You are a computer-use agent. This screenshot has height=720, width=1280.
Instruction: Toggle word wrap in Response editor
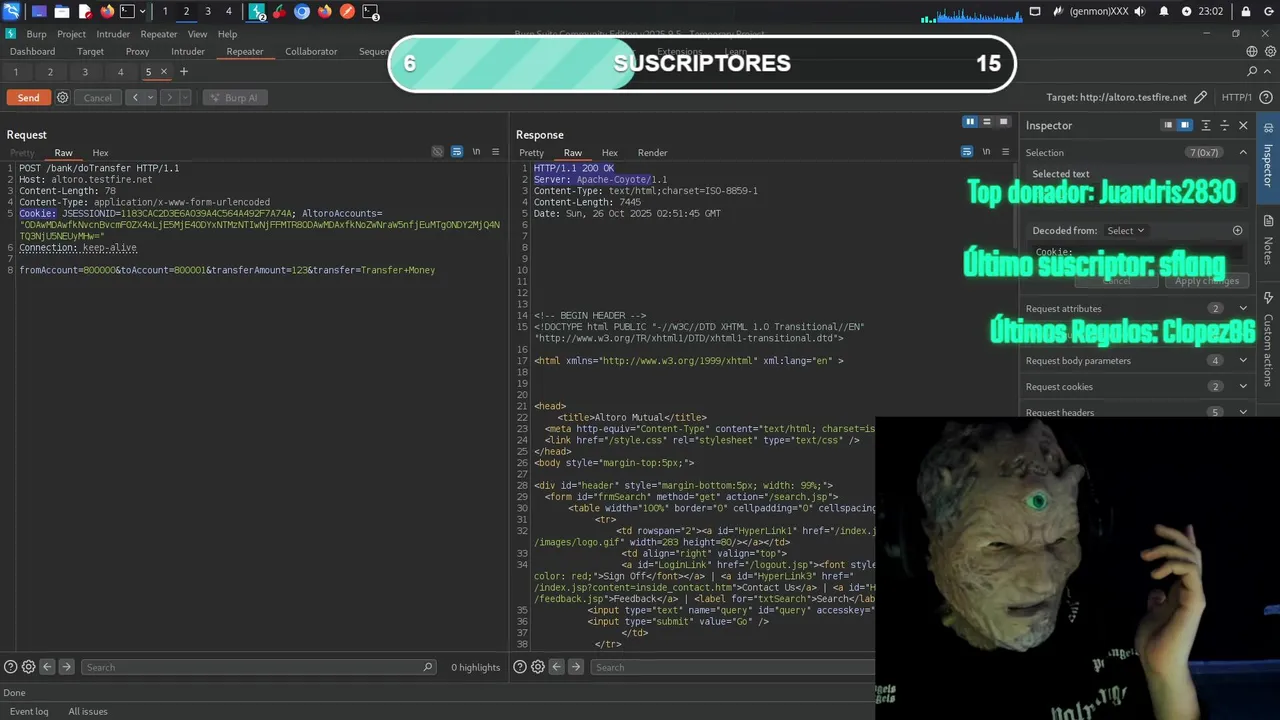(966, 152)
